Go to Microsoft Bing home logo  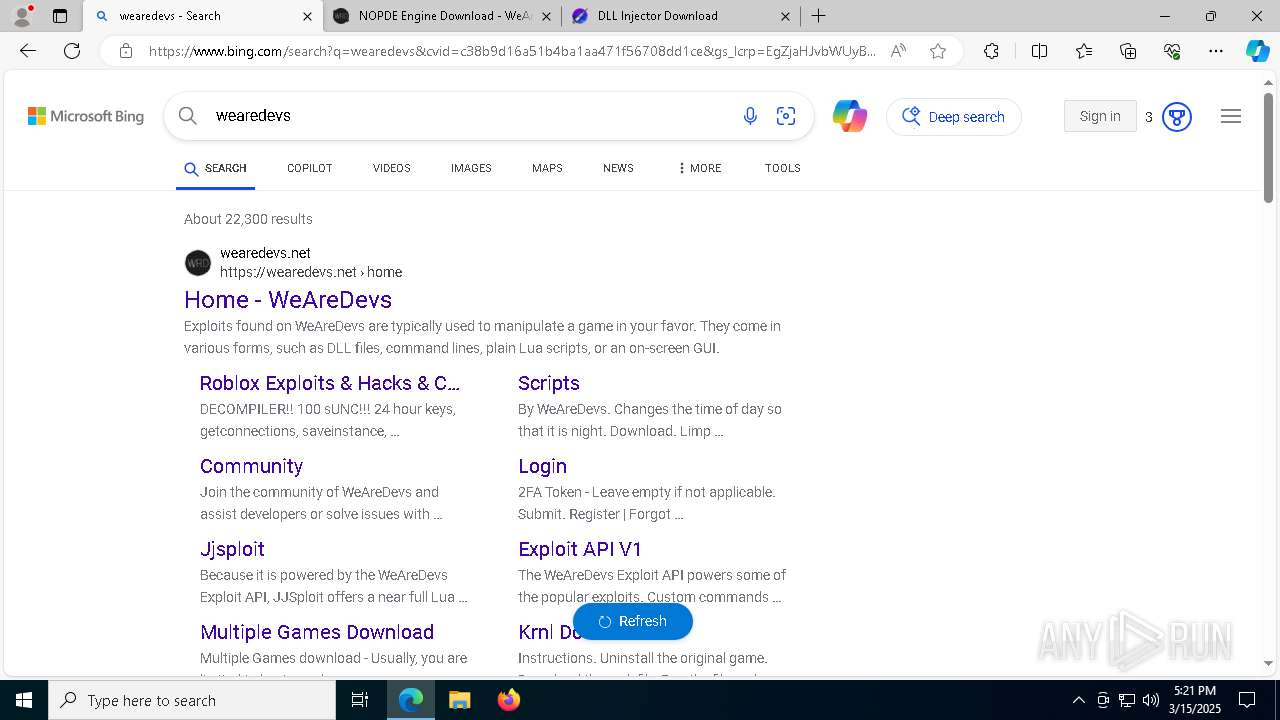tap(86, 116)
